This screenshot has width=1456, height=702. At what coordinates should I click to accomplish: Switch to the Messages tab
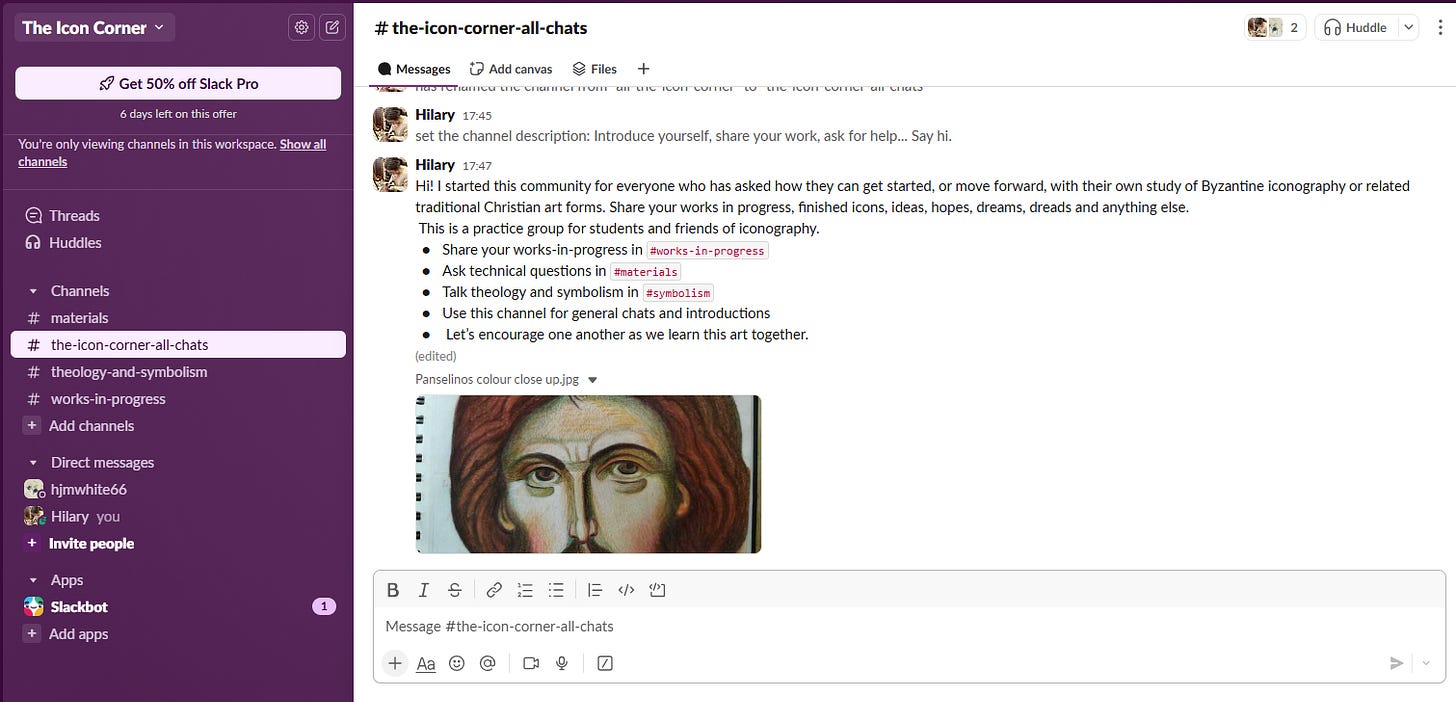414,69
